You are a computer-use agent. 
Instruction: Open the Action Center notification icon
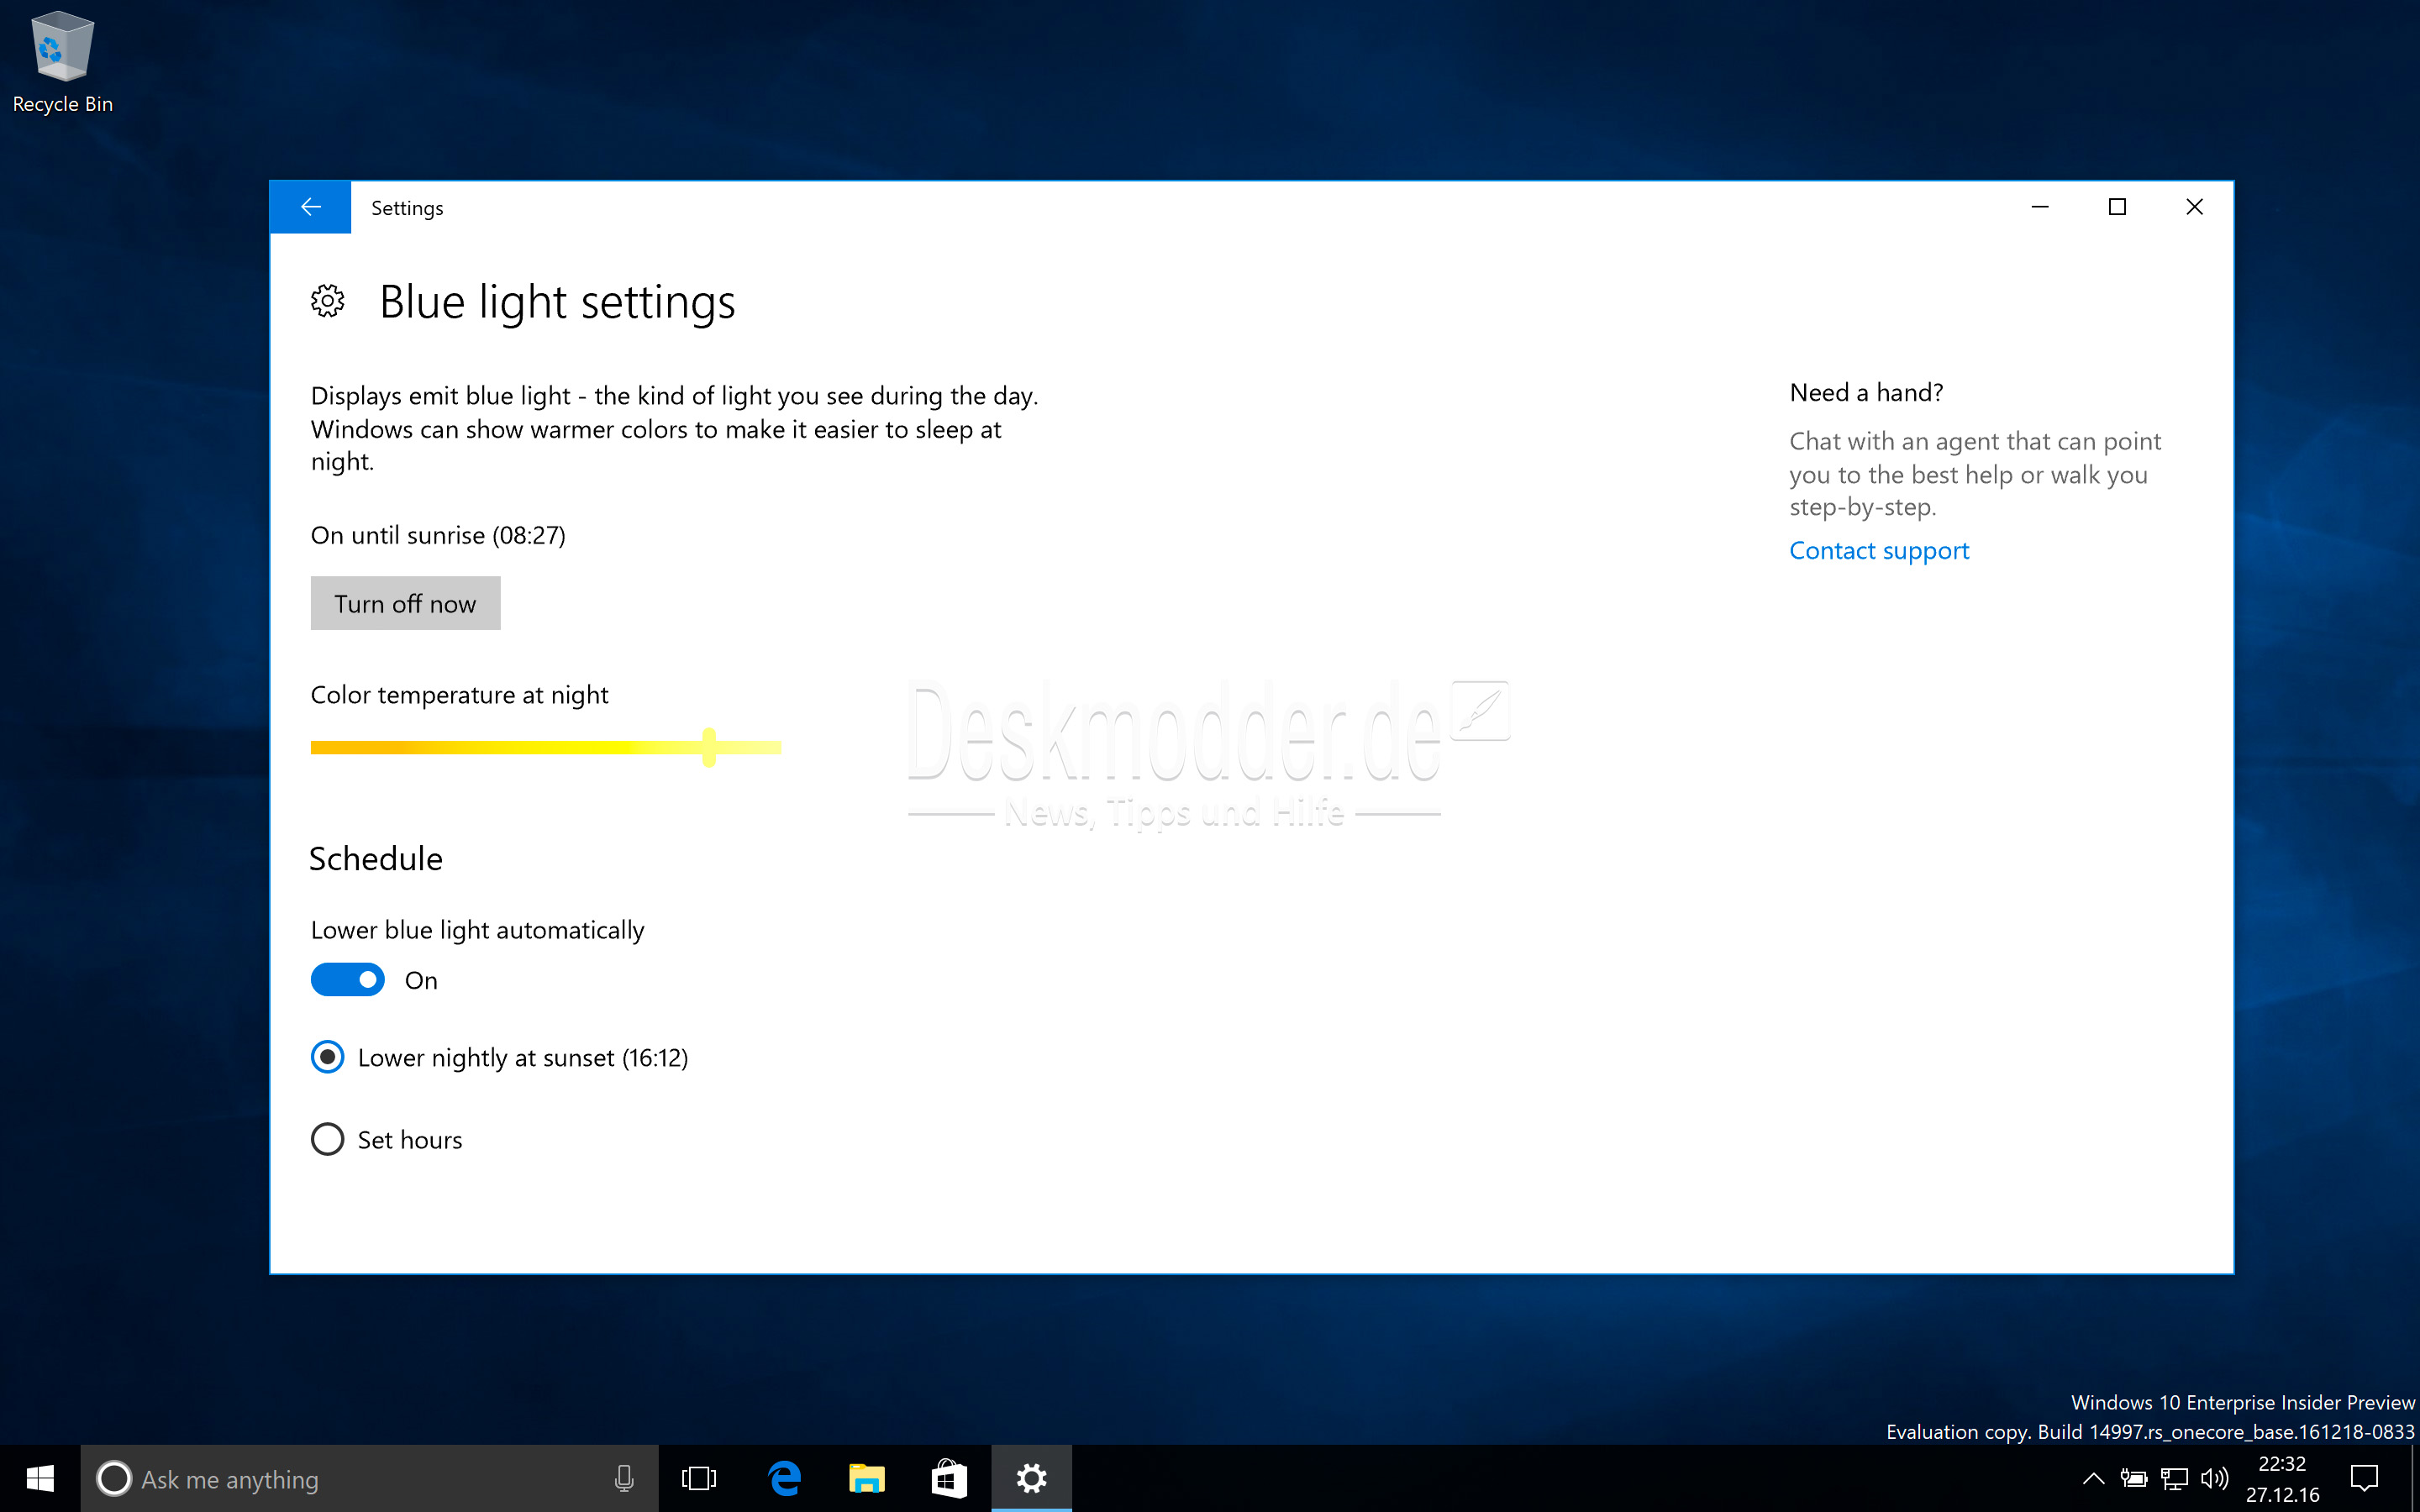[2364, 1478]
